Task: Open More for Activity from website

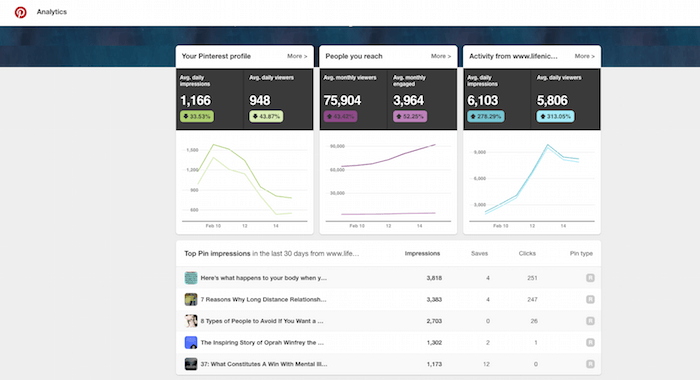Action: click(x=585, y=56)
